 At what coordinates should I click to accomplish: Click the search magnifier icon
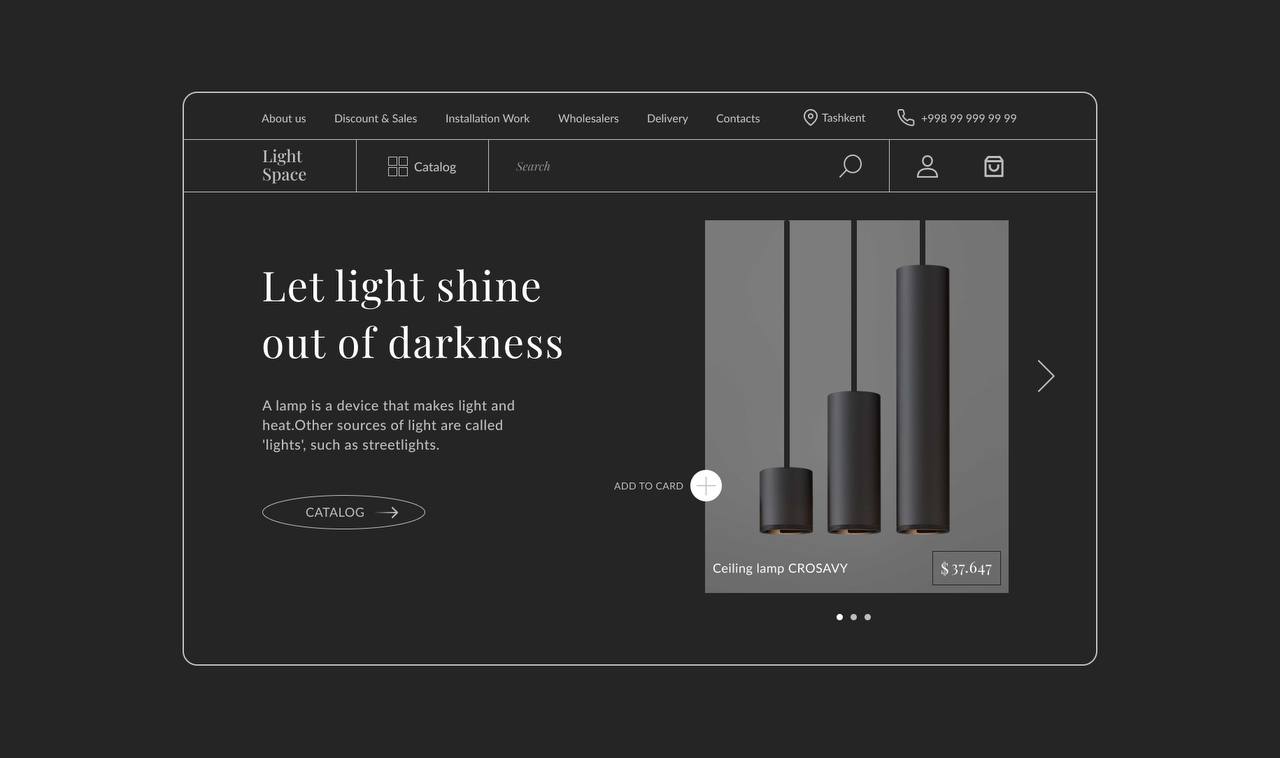pyautogui.click(x=850, y=166)
